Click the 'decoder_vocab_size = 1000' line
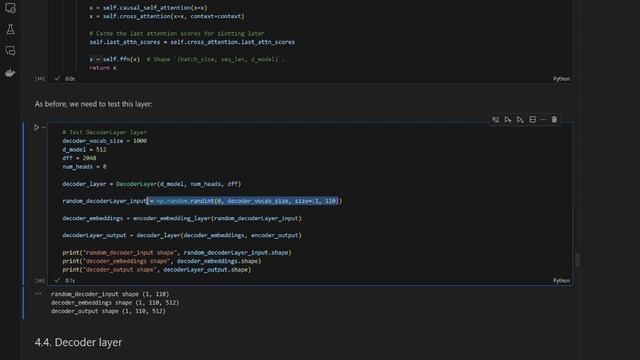This screenshot has height=360, width=640. click(x=104, y=141)
